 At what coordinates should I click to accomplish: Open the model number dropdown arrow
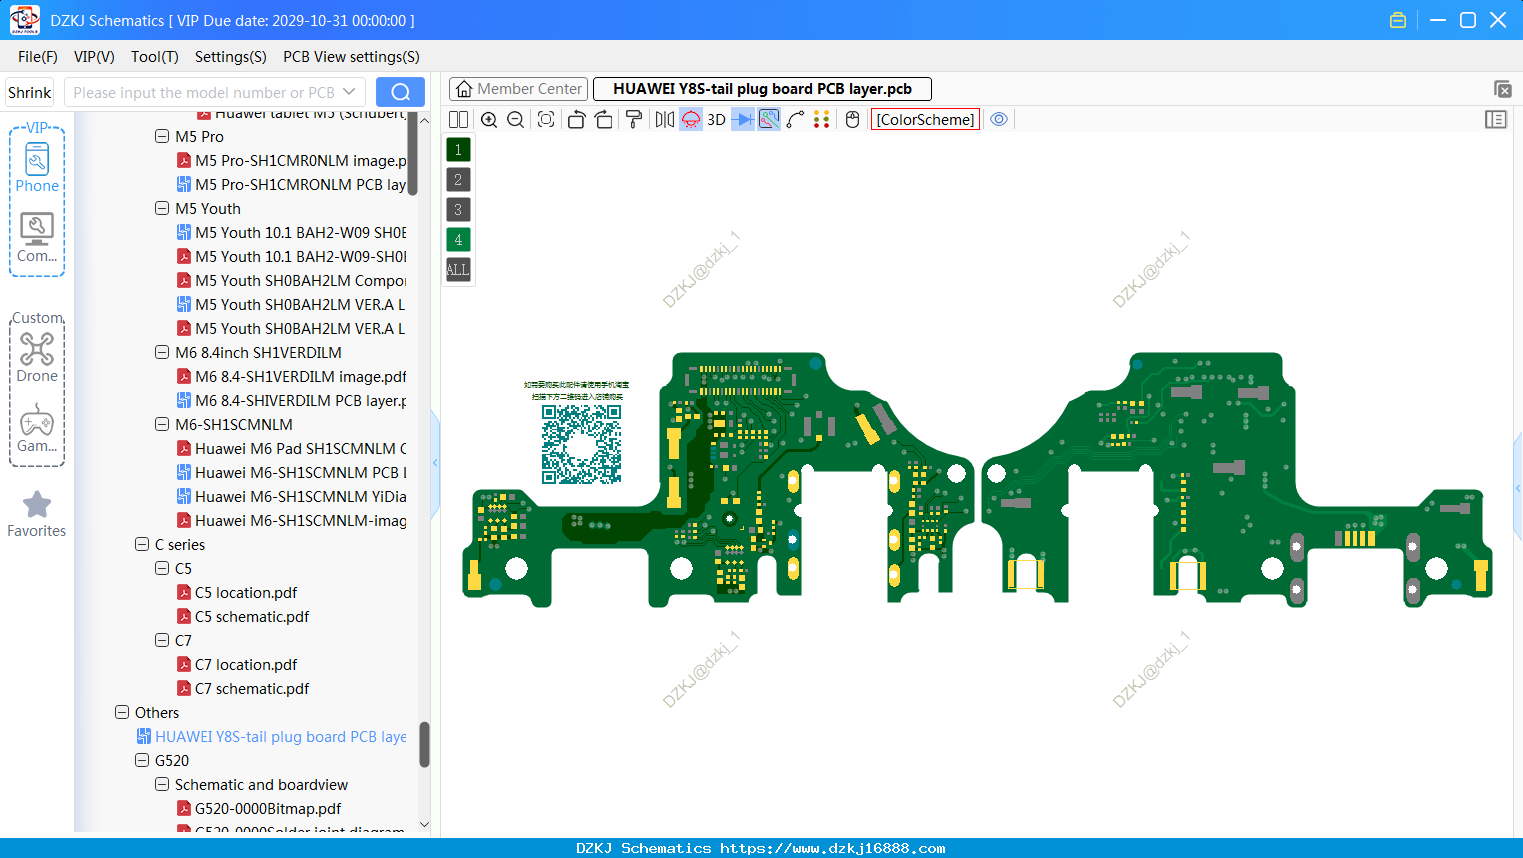pos(349,92)
